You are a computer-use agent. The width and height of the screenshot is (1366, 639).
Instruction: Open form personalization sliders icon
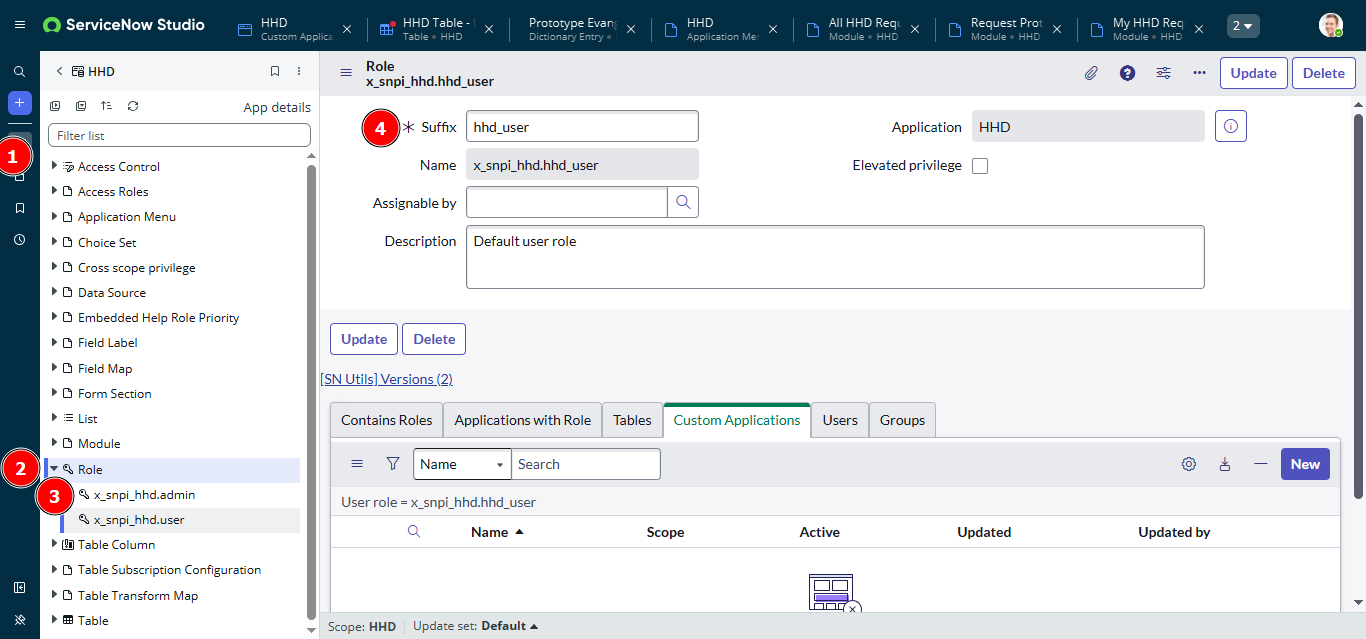(1163, 73)
